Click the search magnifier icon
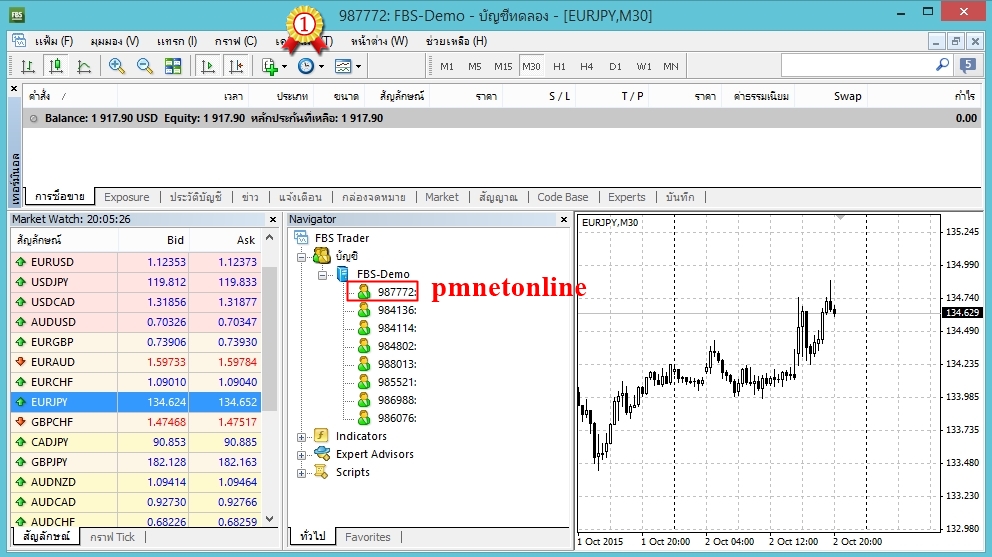The height and width of the screenshot is (557, 992). pyautogui.click(x=943, y=65)
